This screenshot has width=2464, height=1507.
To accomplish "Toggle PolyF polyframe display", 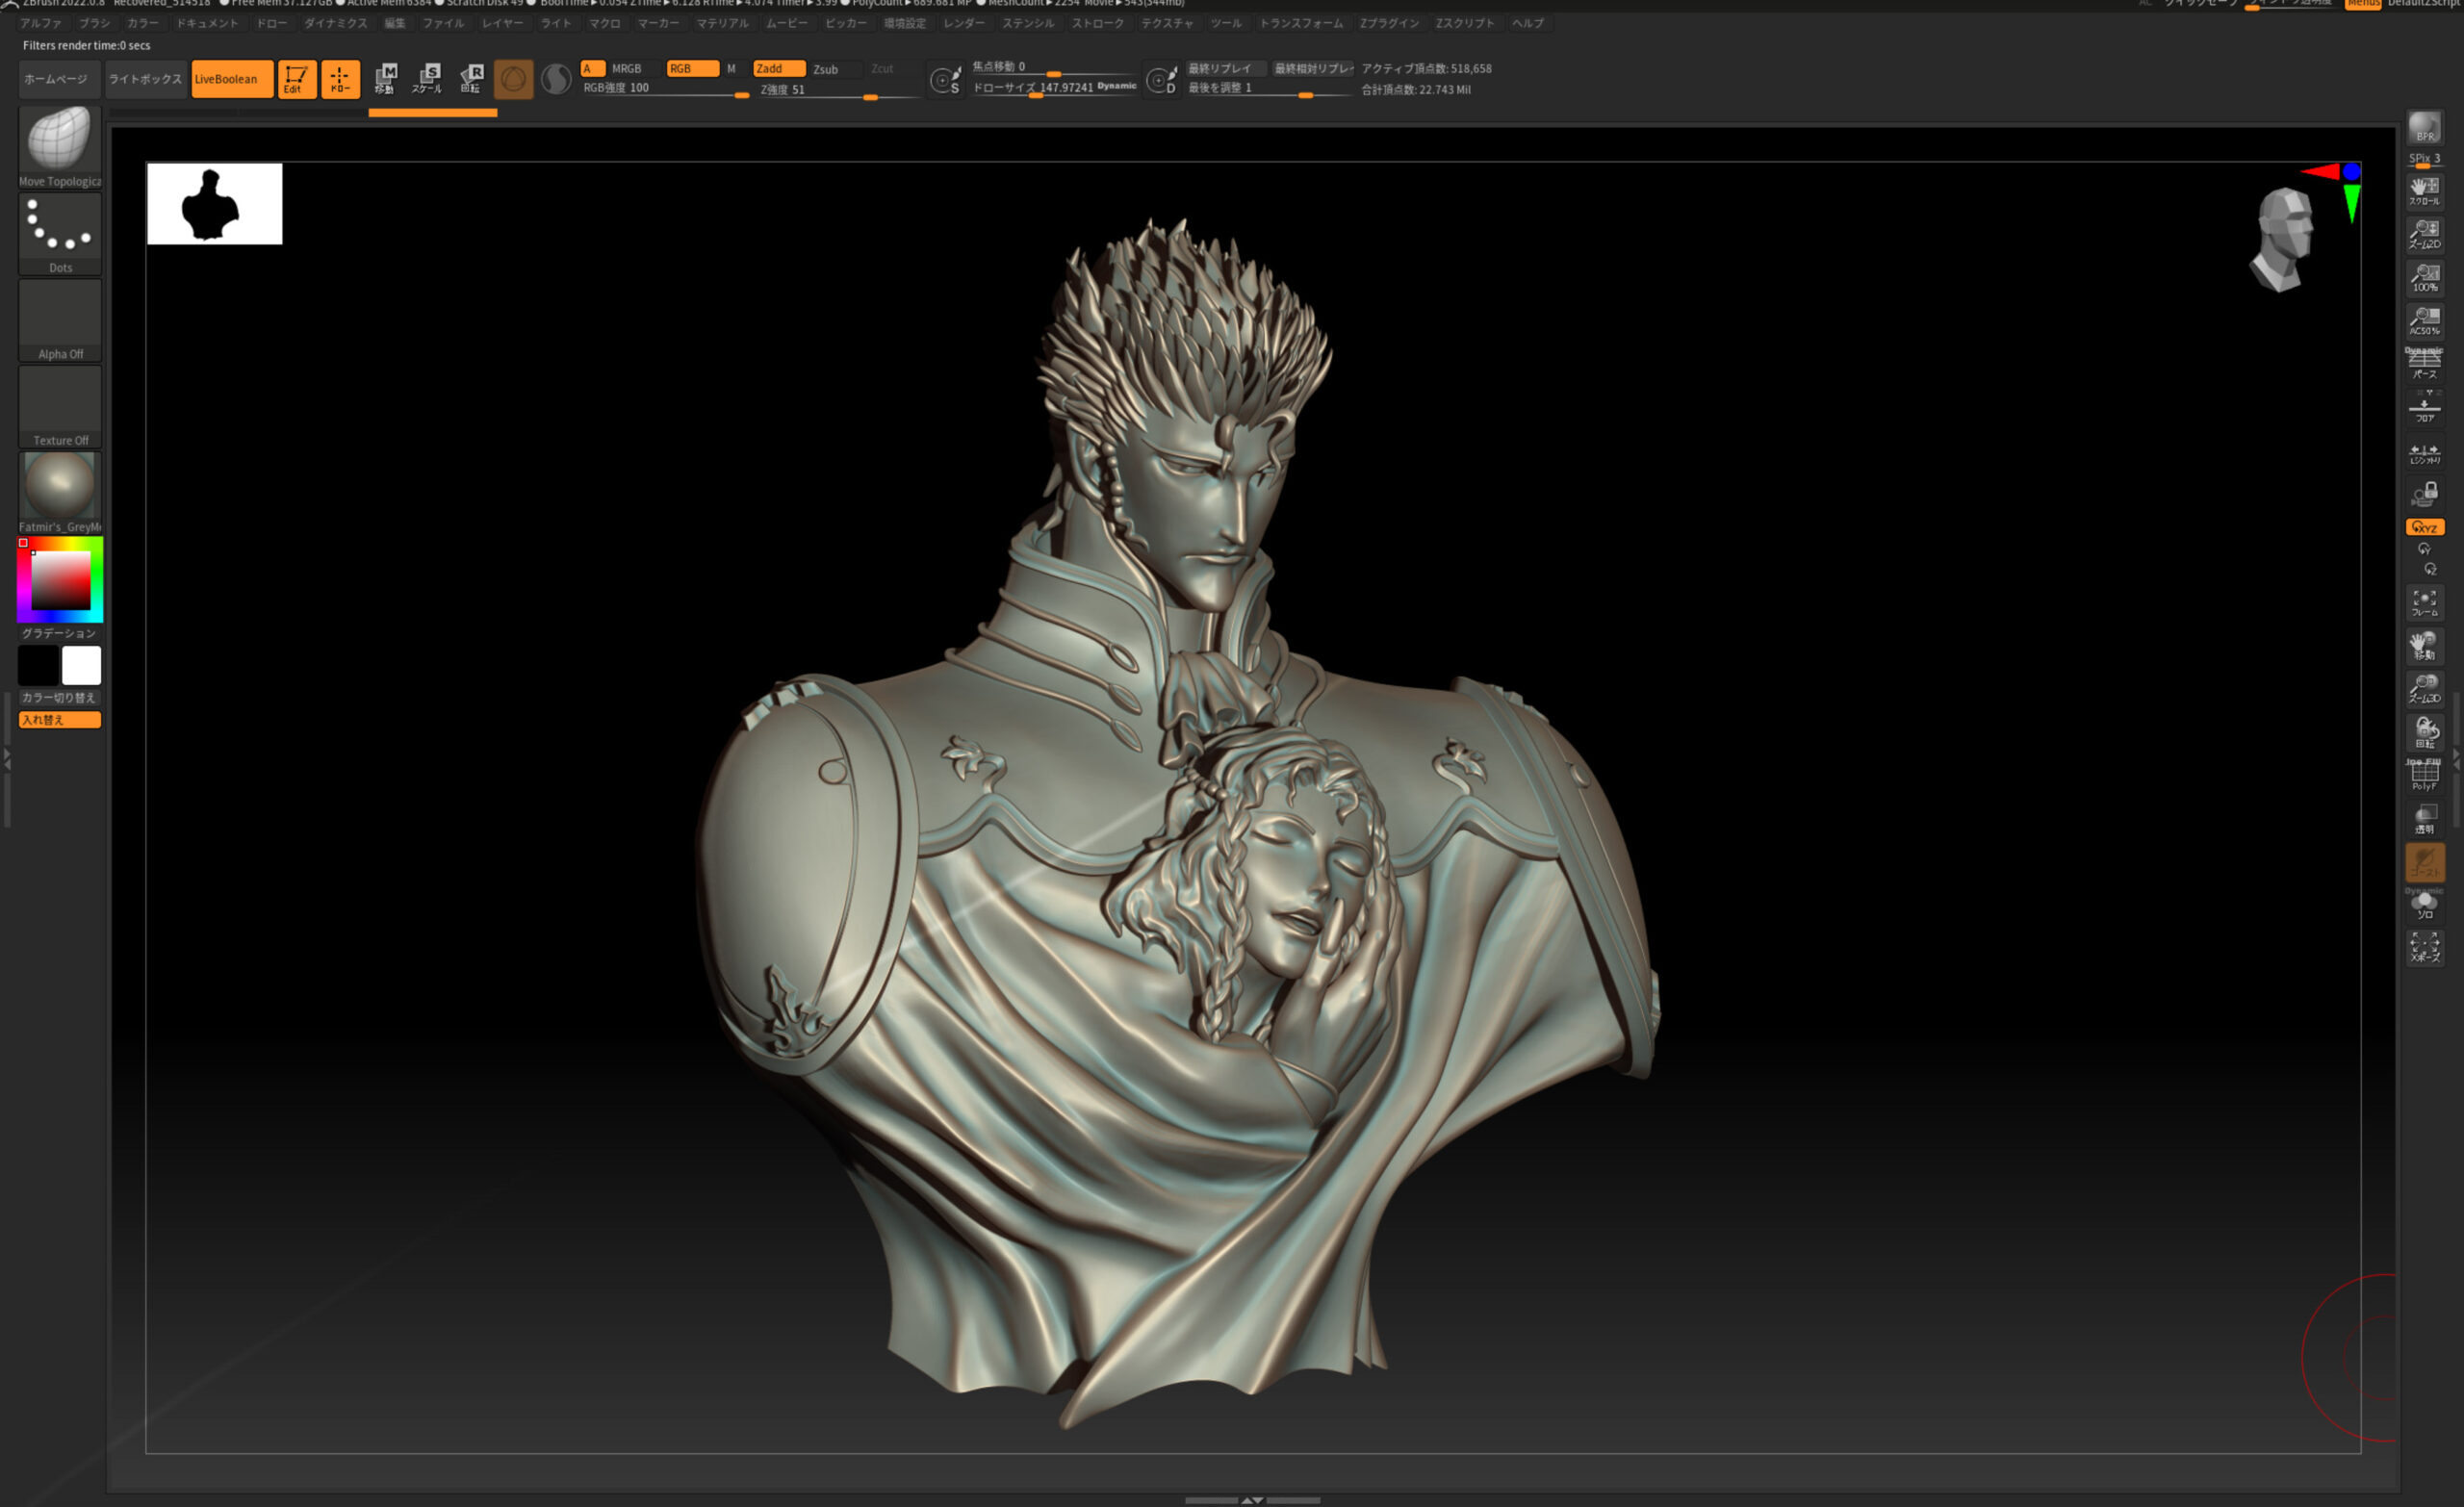I will [2424, 775].
